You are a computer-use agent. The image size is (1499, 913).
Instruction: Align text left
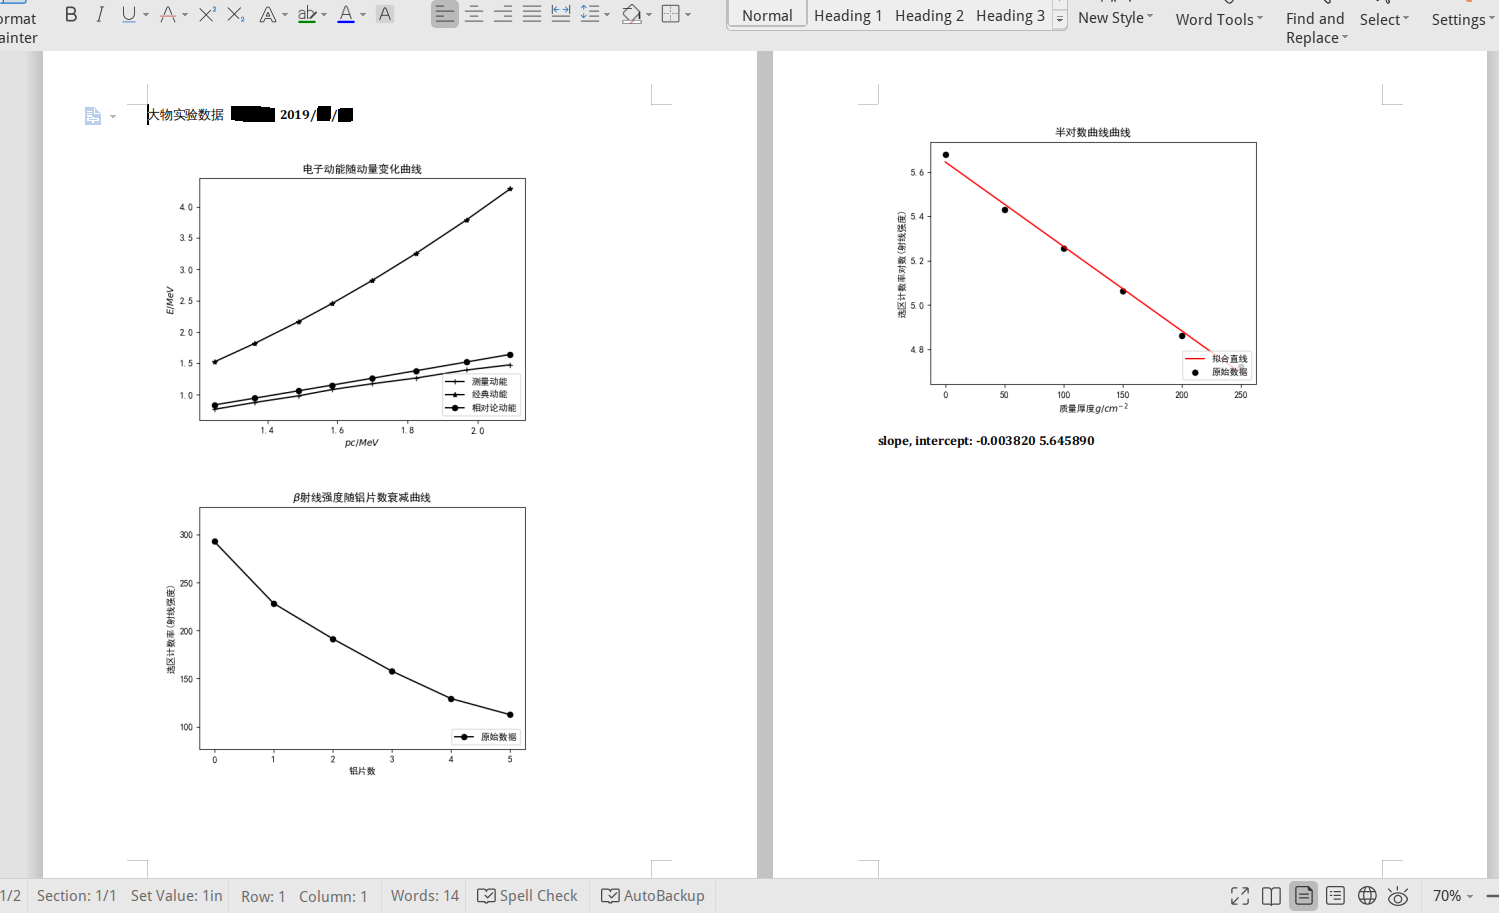[445, 14]
